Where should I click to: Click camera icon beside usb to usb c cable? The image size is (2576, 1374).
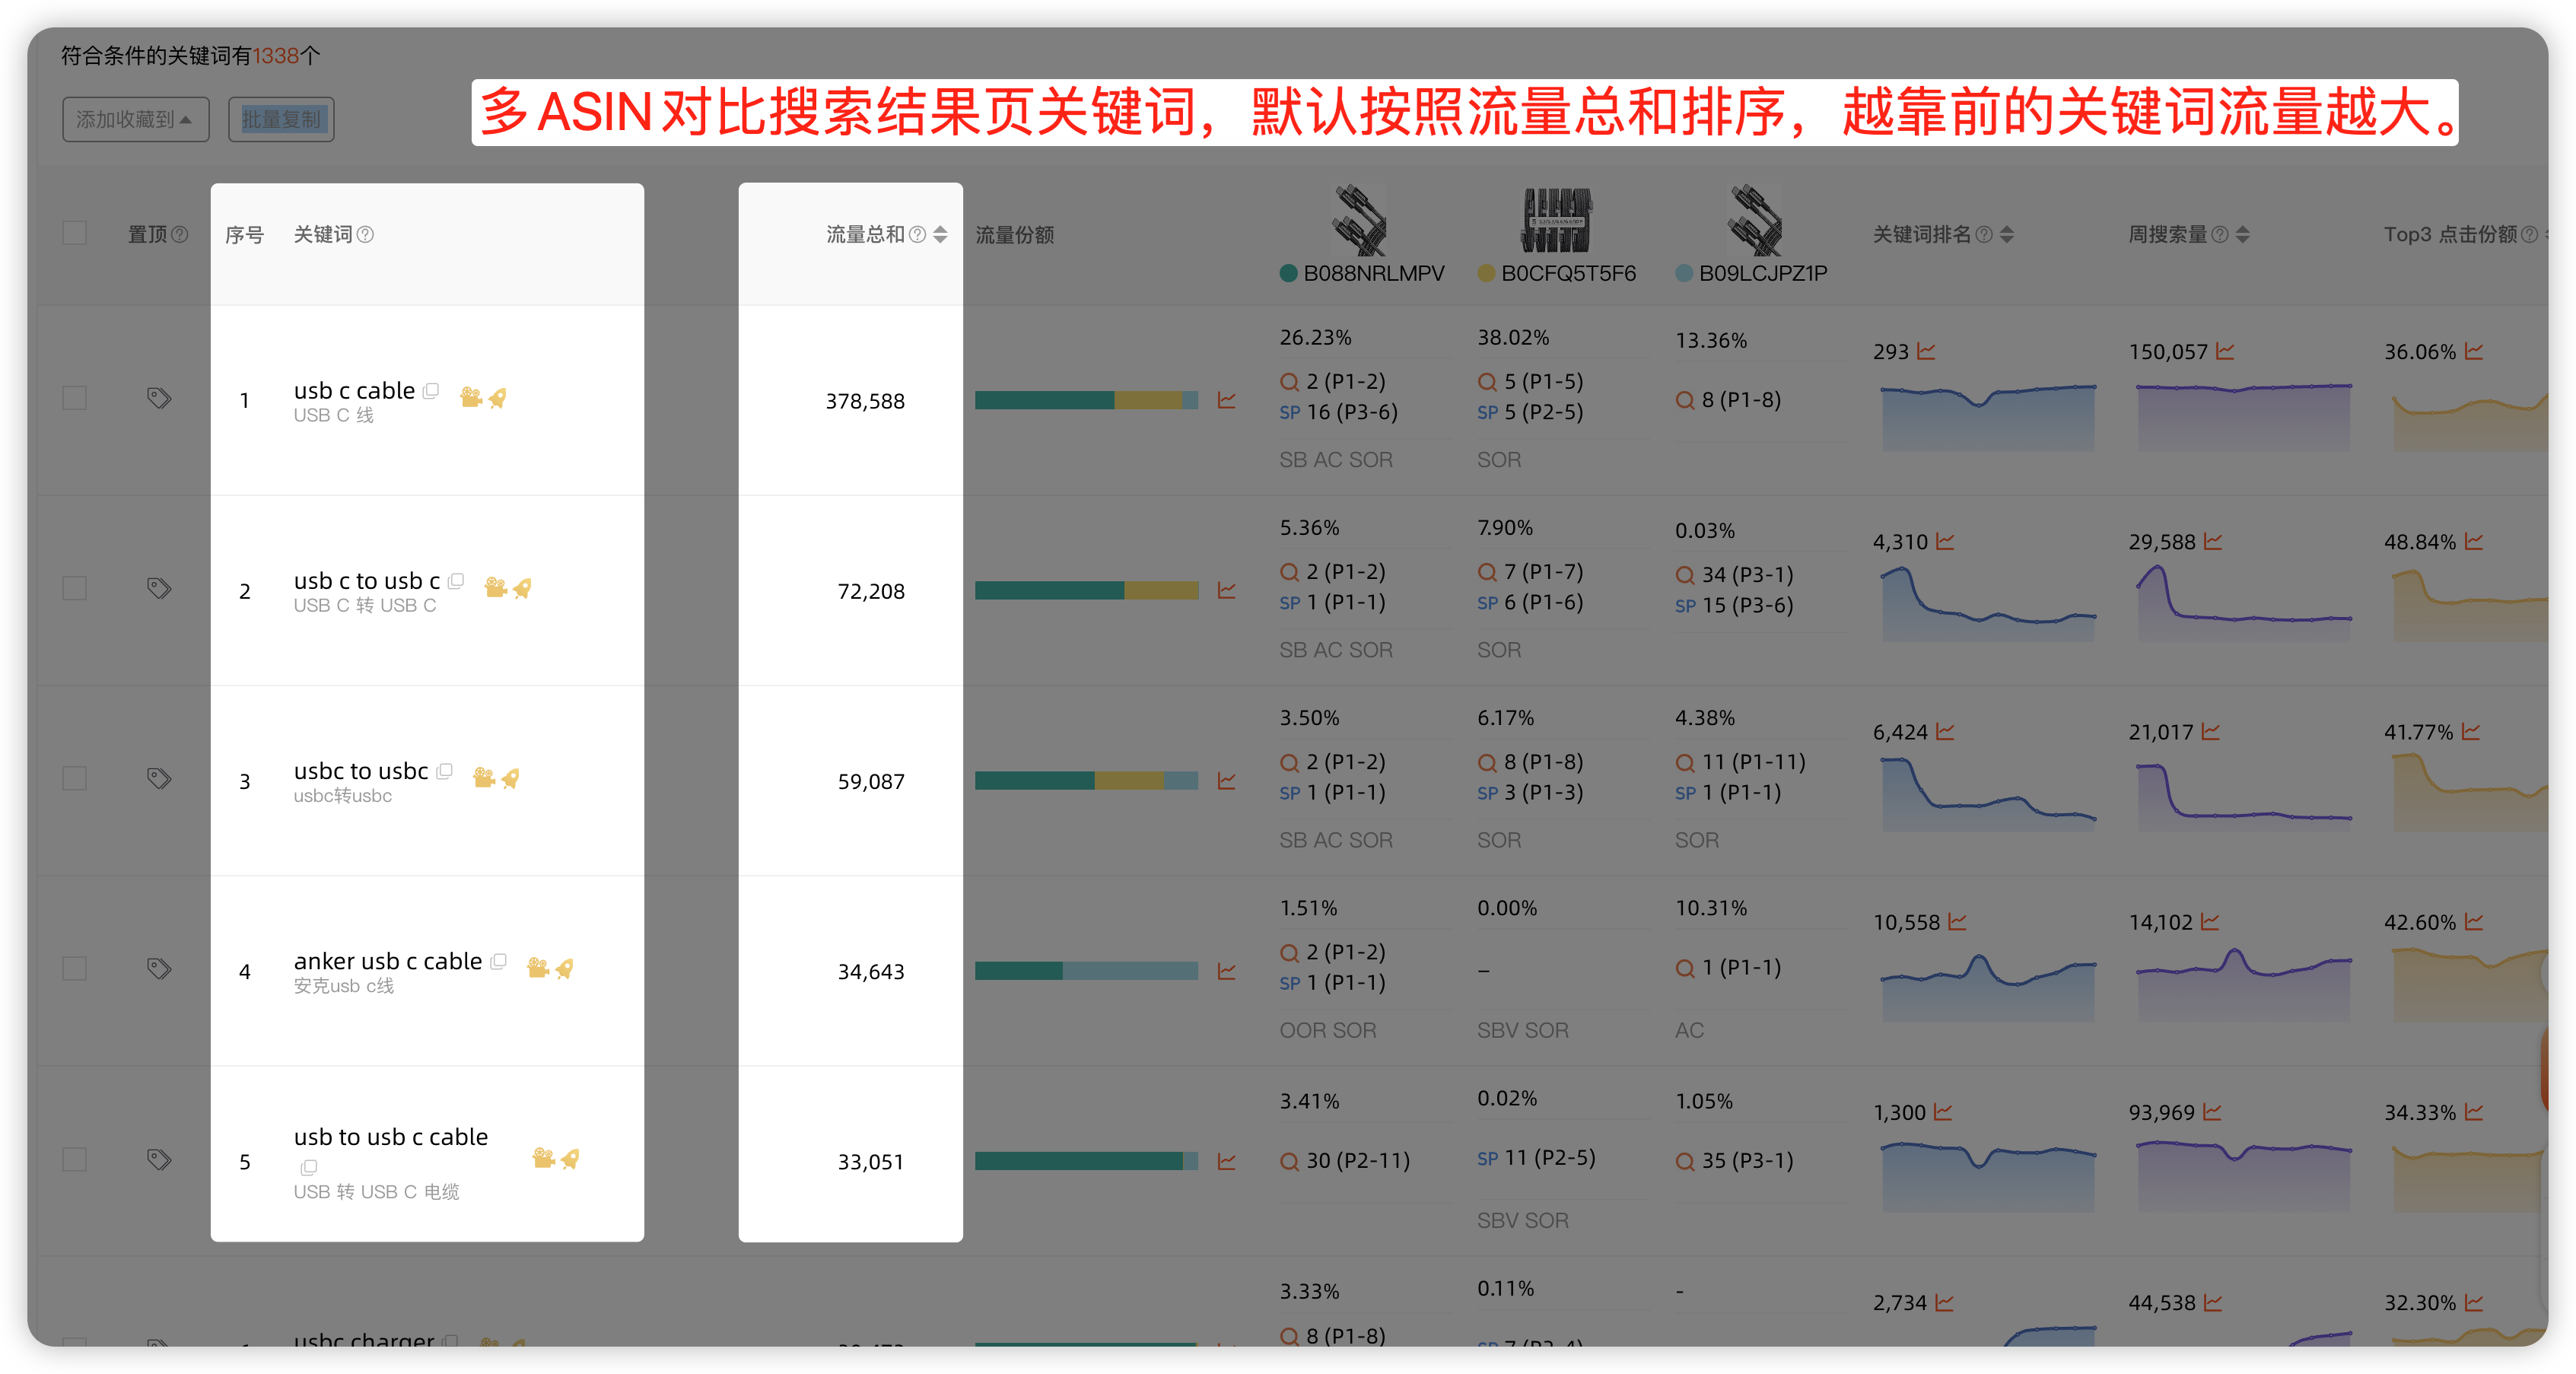(544, 1157)
